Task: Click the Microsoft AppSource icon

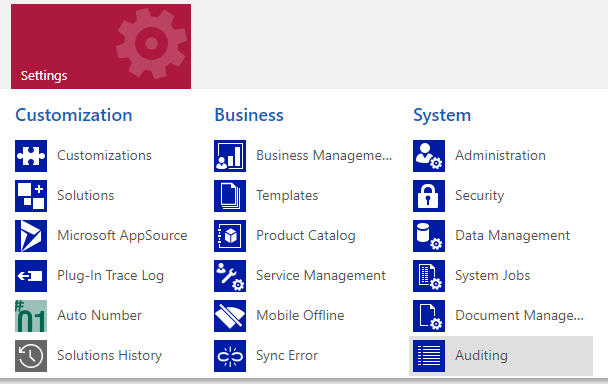Action: (x=31, y=236)
